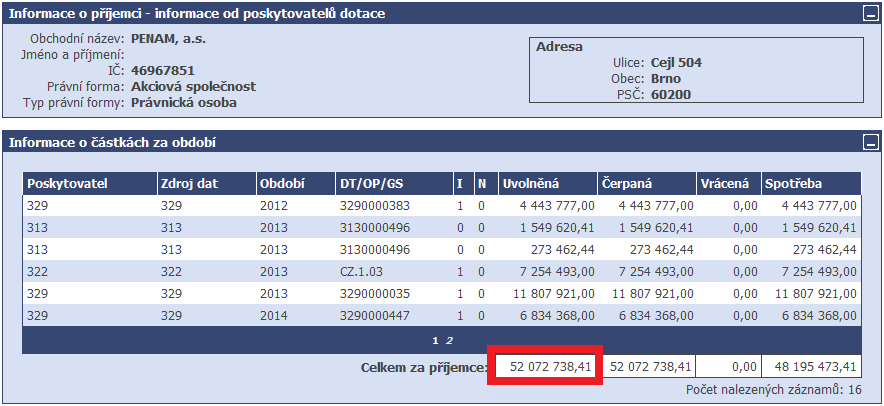
Task: Click the DT/OP/GS column header
Action: pos(374,184)
